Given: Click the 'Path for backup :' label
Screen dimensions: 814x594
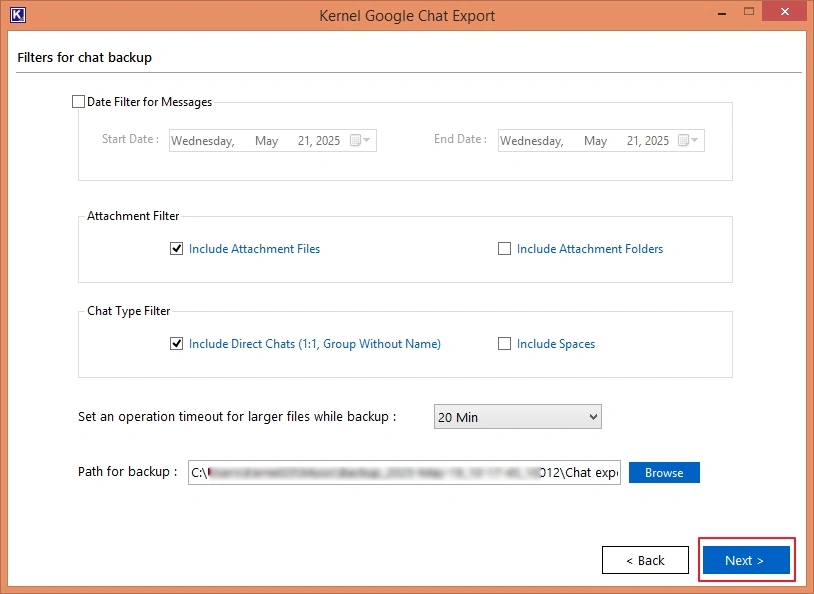Looking at the screenshot, I should 128,471.
